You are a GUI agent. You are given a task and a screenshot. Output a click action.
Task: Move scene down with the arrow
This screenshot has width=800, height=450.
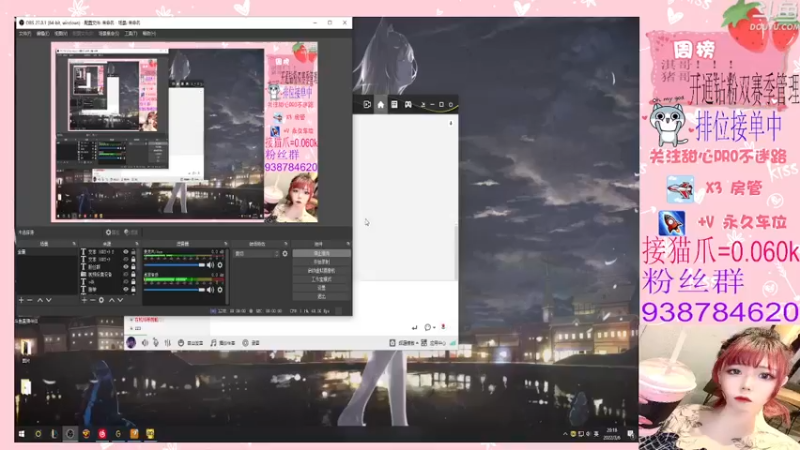(48, 300)
